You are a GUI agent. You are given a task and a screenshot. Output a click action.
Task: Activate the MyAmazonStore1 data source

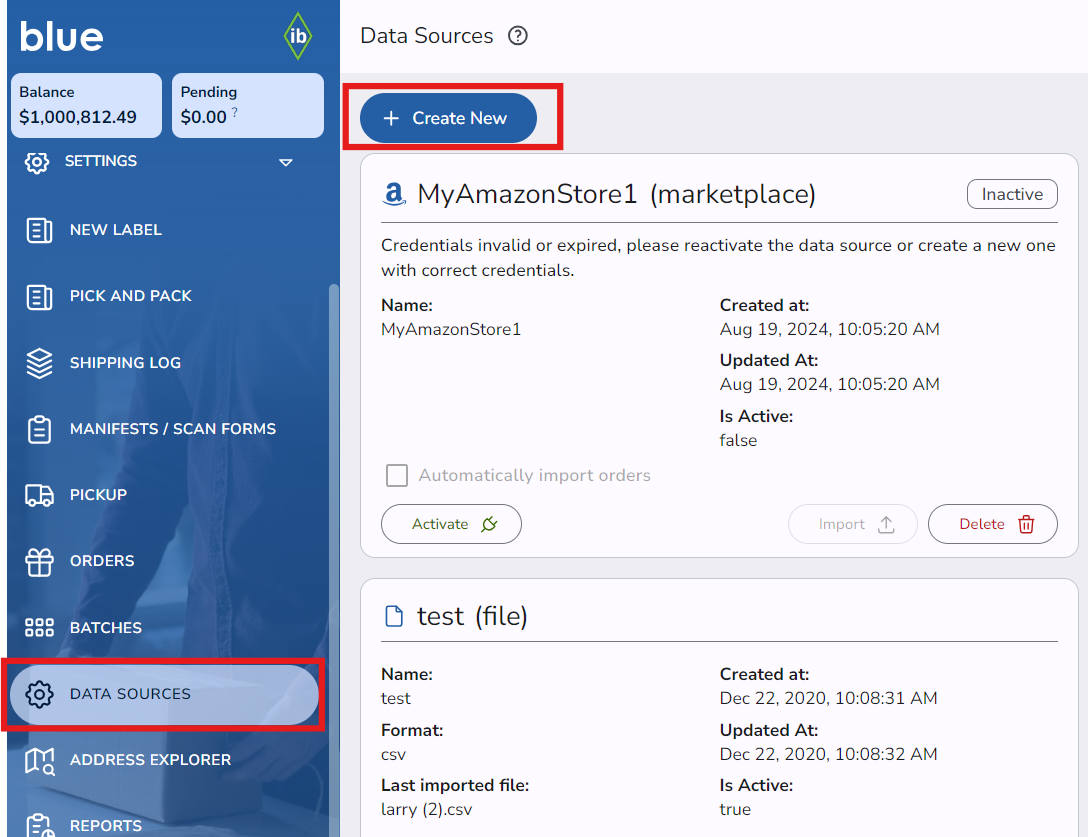(x=451, y=524)
